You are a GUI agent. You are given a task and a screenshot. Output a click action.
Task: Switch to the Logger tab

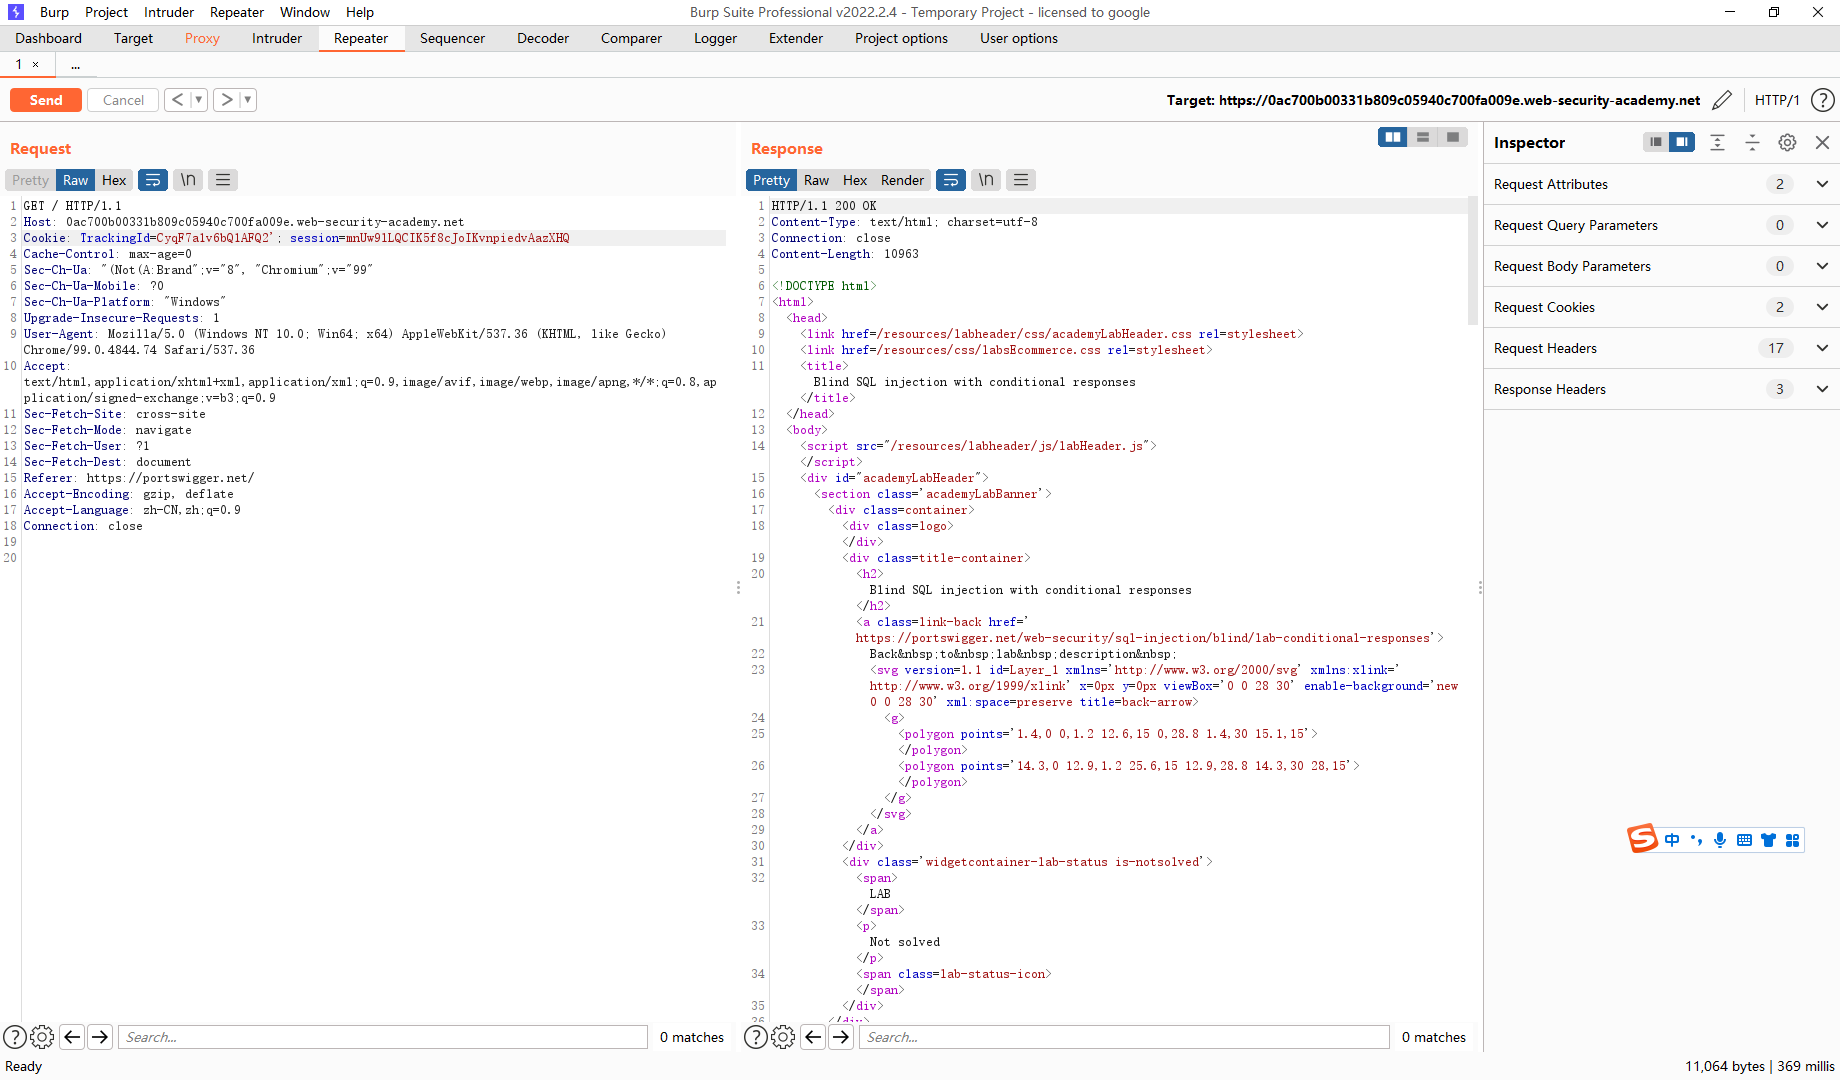(715, 38)
